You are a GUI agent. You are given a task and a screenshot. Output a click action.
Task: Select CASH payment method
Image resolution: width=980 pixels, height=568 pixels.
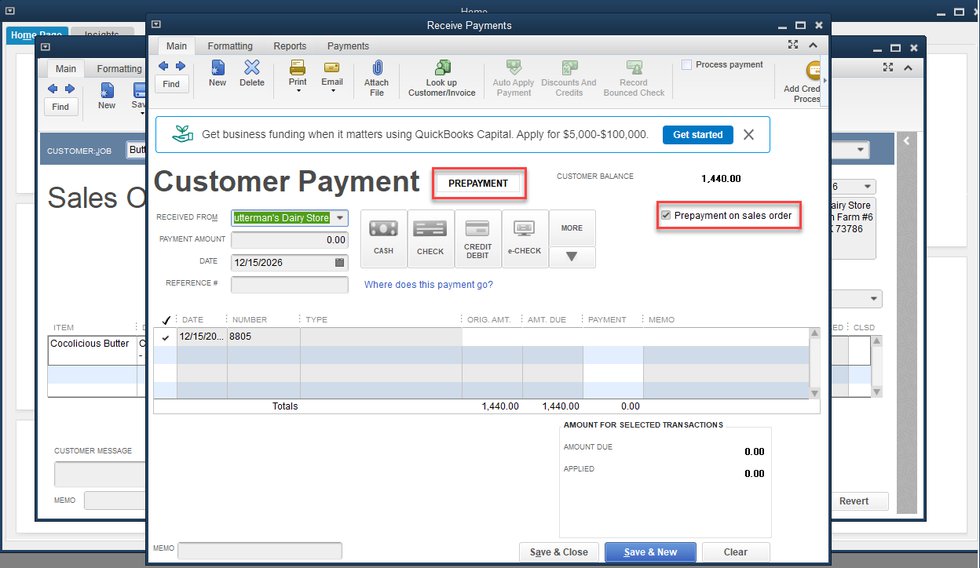coord(383,238)
